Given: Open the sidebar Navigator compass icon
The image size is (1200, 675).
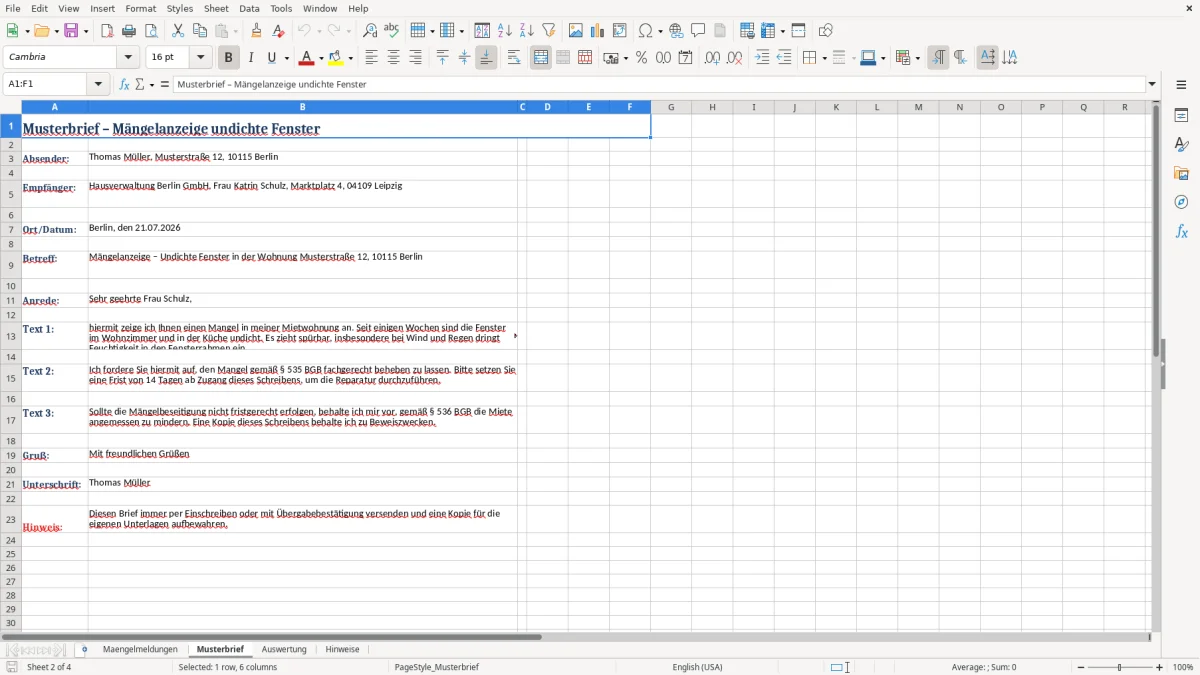Looking at the screenshot, I should click(x=1181, y=202).
